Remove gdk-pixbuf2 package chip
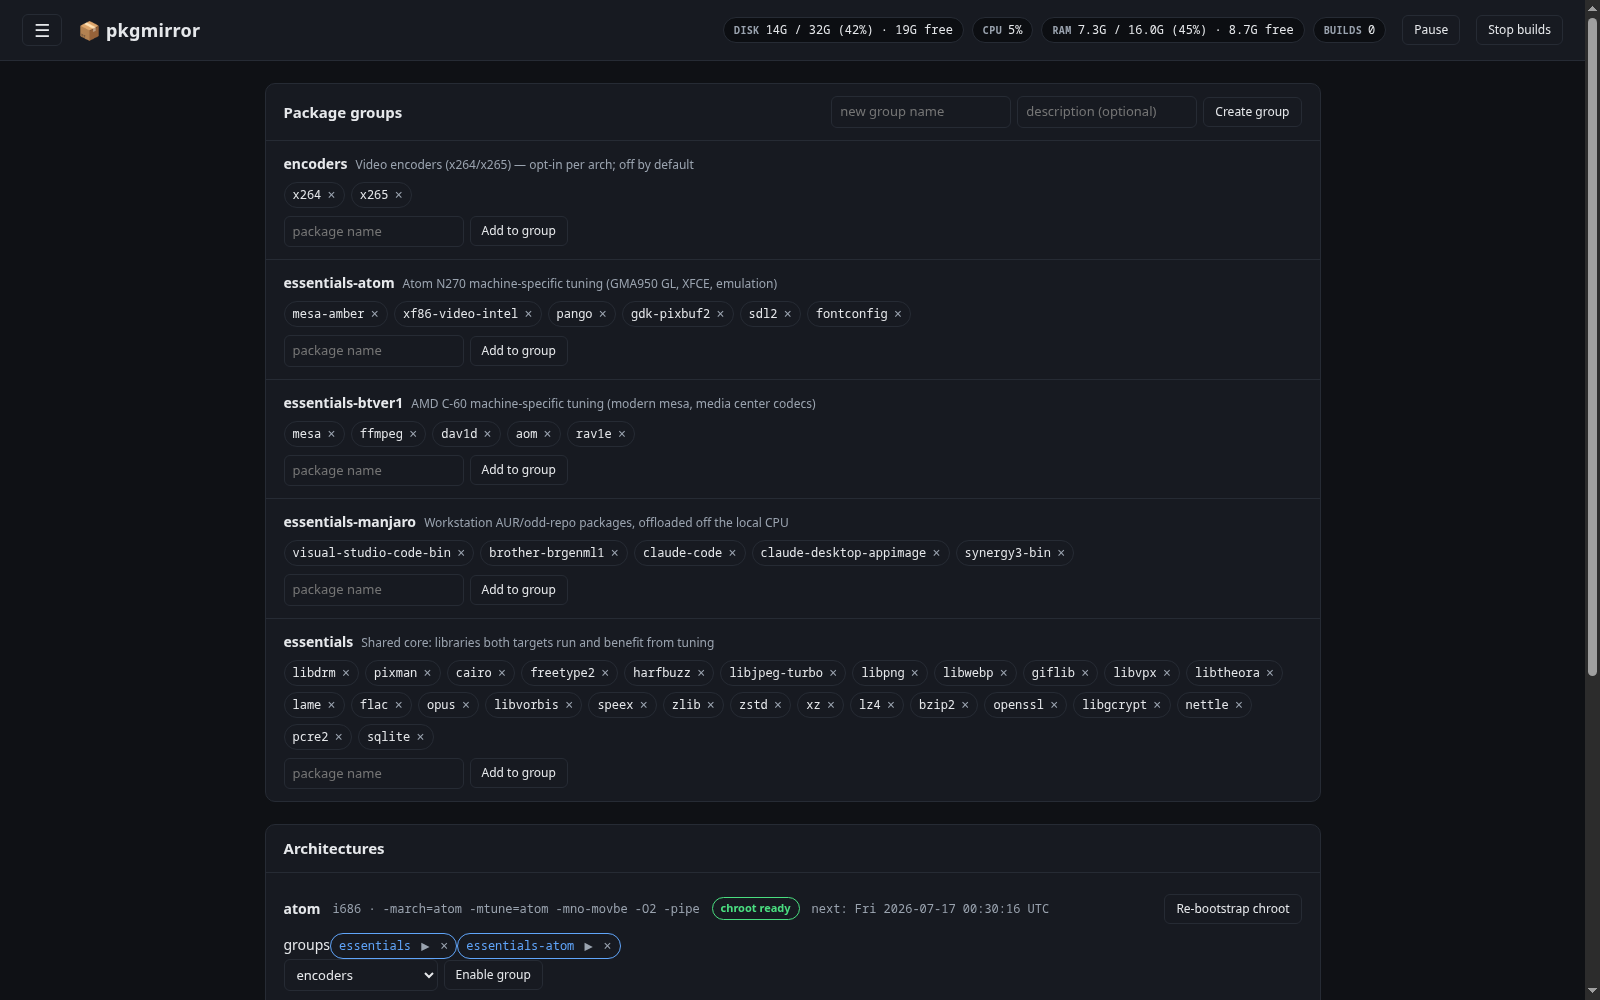 [720, 314]
